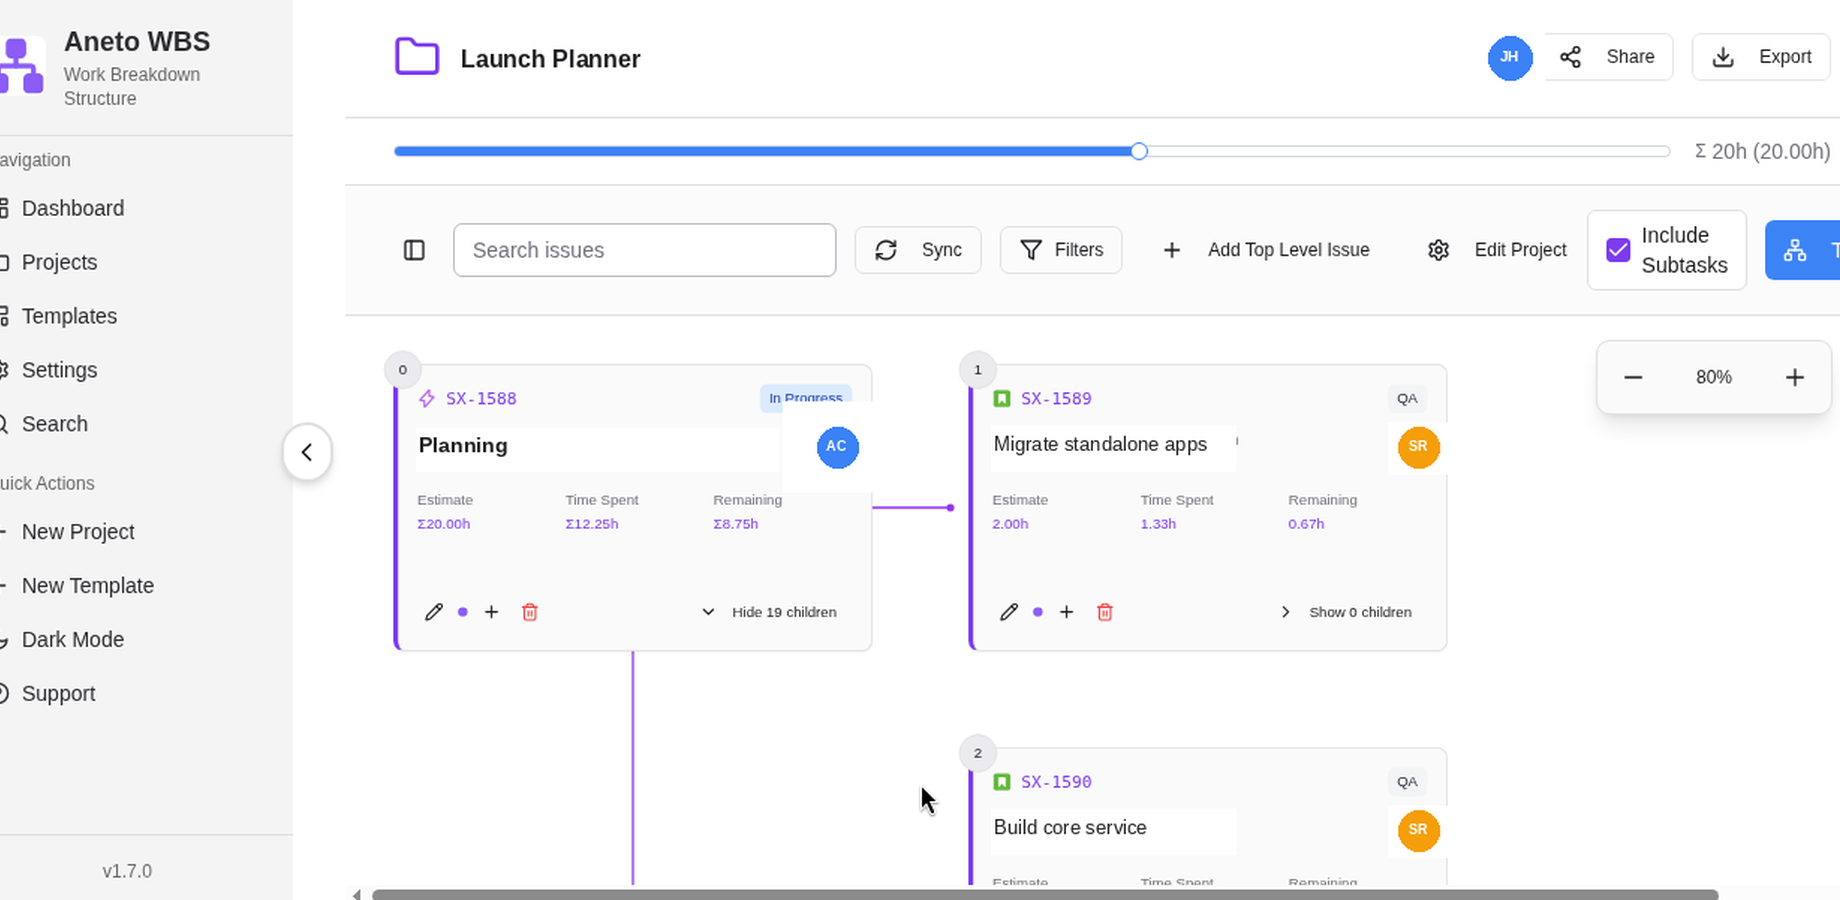Click the Σ20.00h estimate on Planning
The height and width of the screenshot is (900, 1840).
(444, 524)
